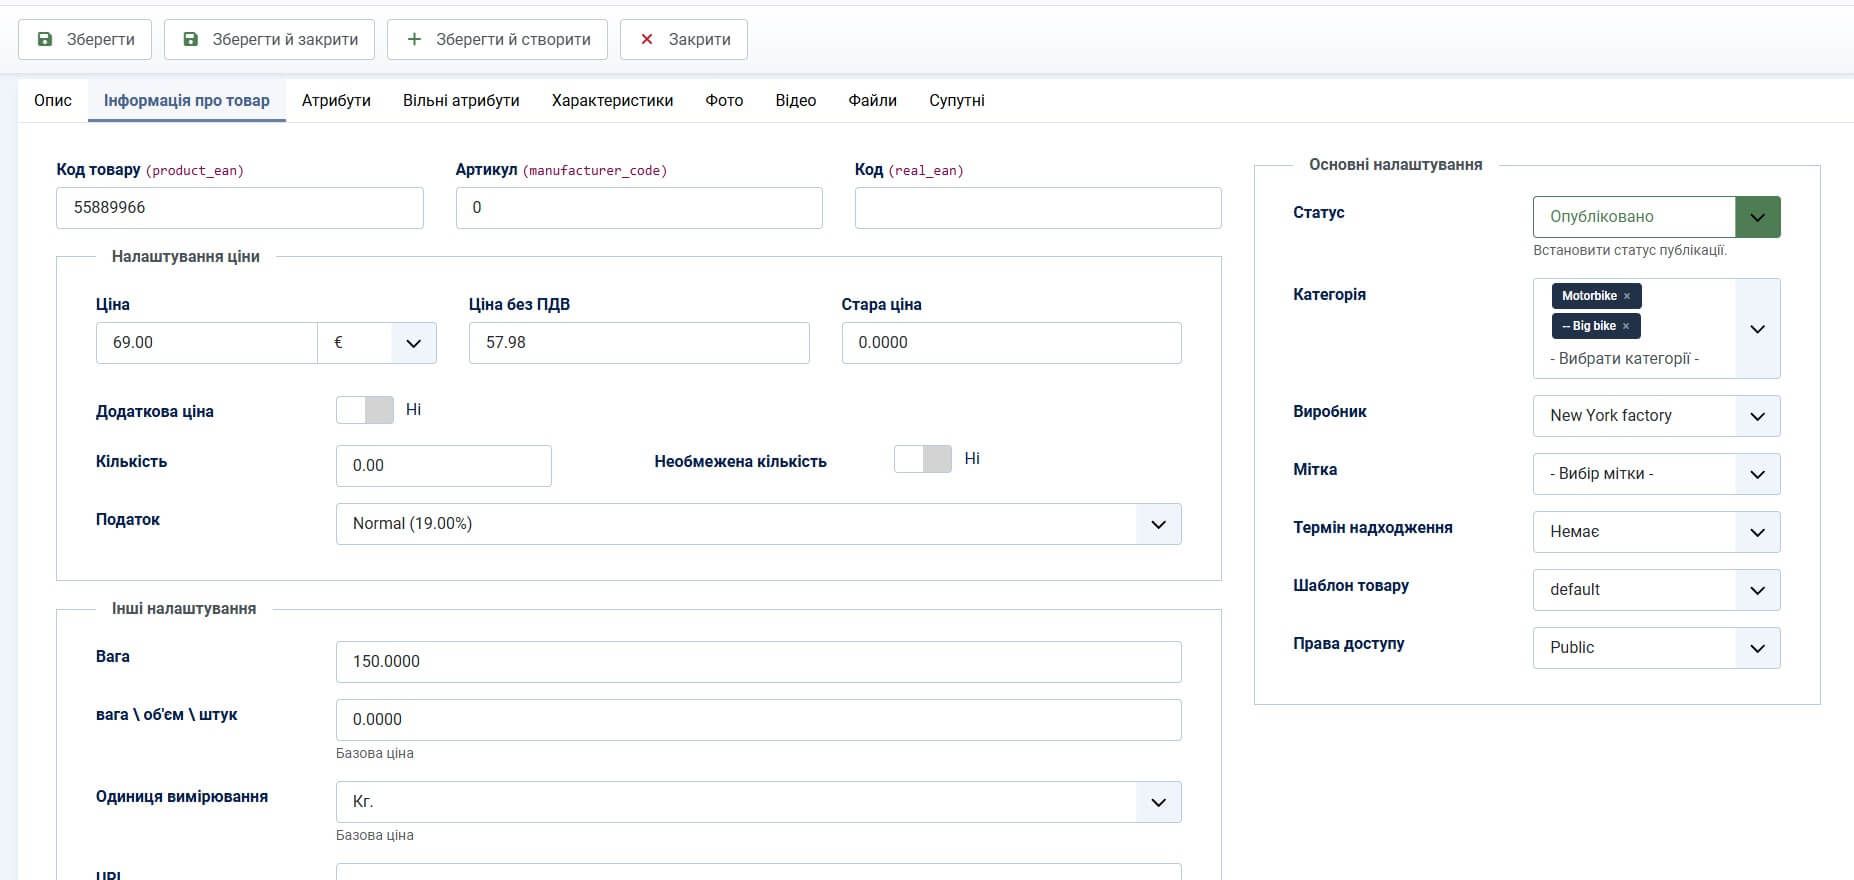The image size is (1854, 880).
Task: Expand the Виробник New York factory dropdown
Action: (1656, 416)
